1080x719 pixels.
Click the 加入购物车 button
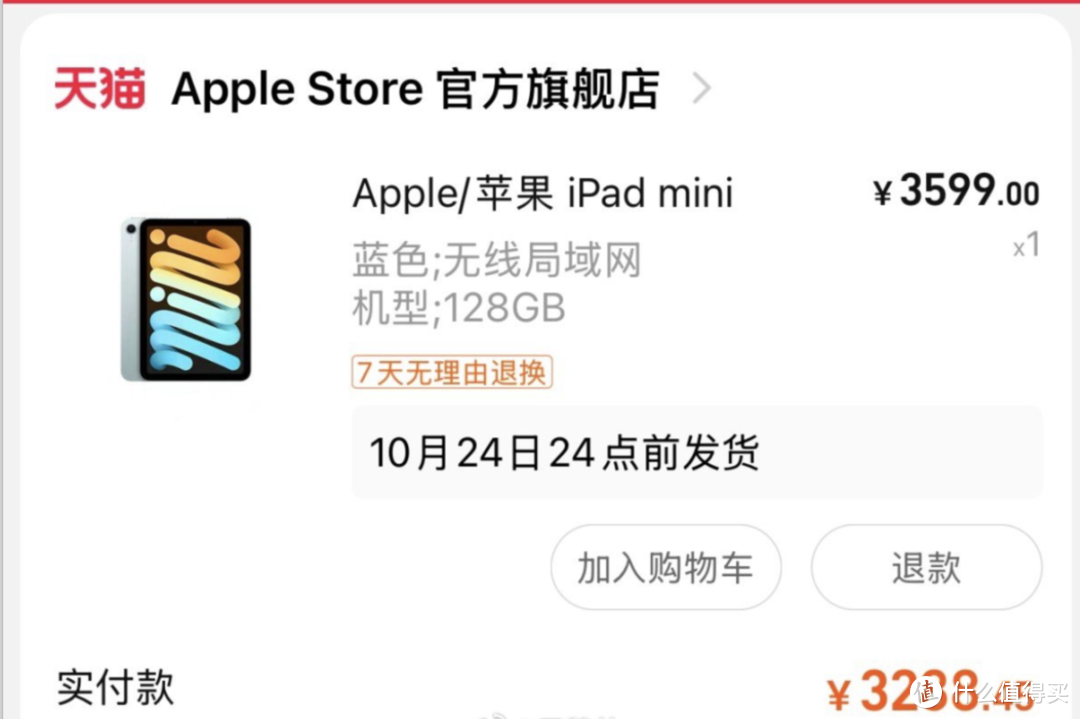click(665, 567)
